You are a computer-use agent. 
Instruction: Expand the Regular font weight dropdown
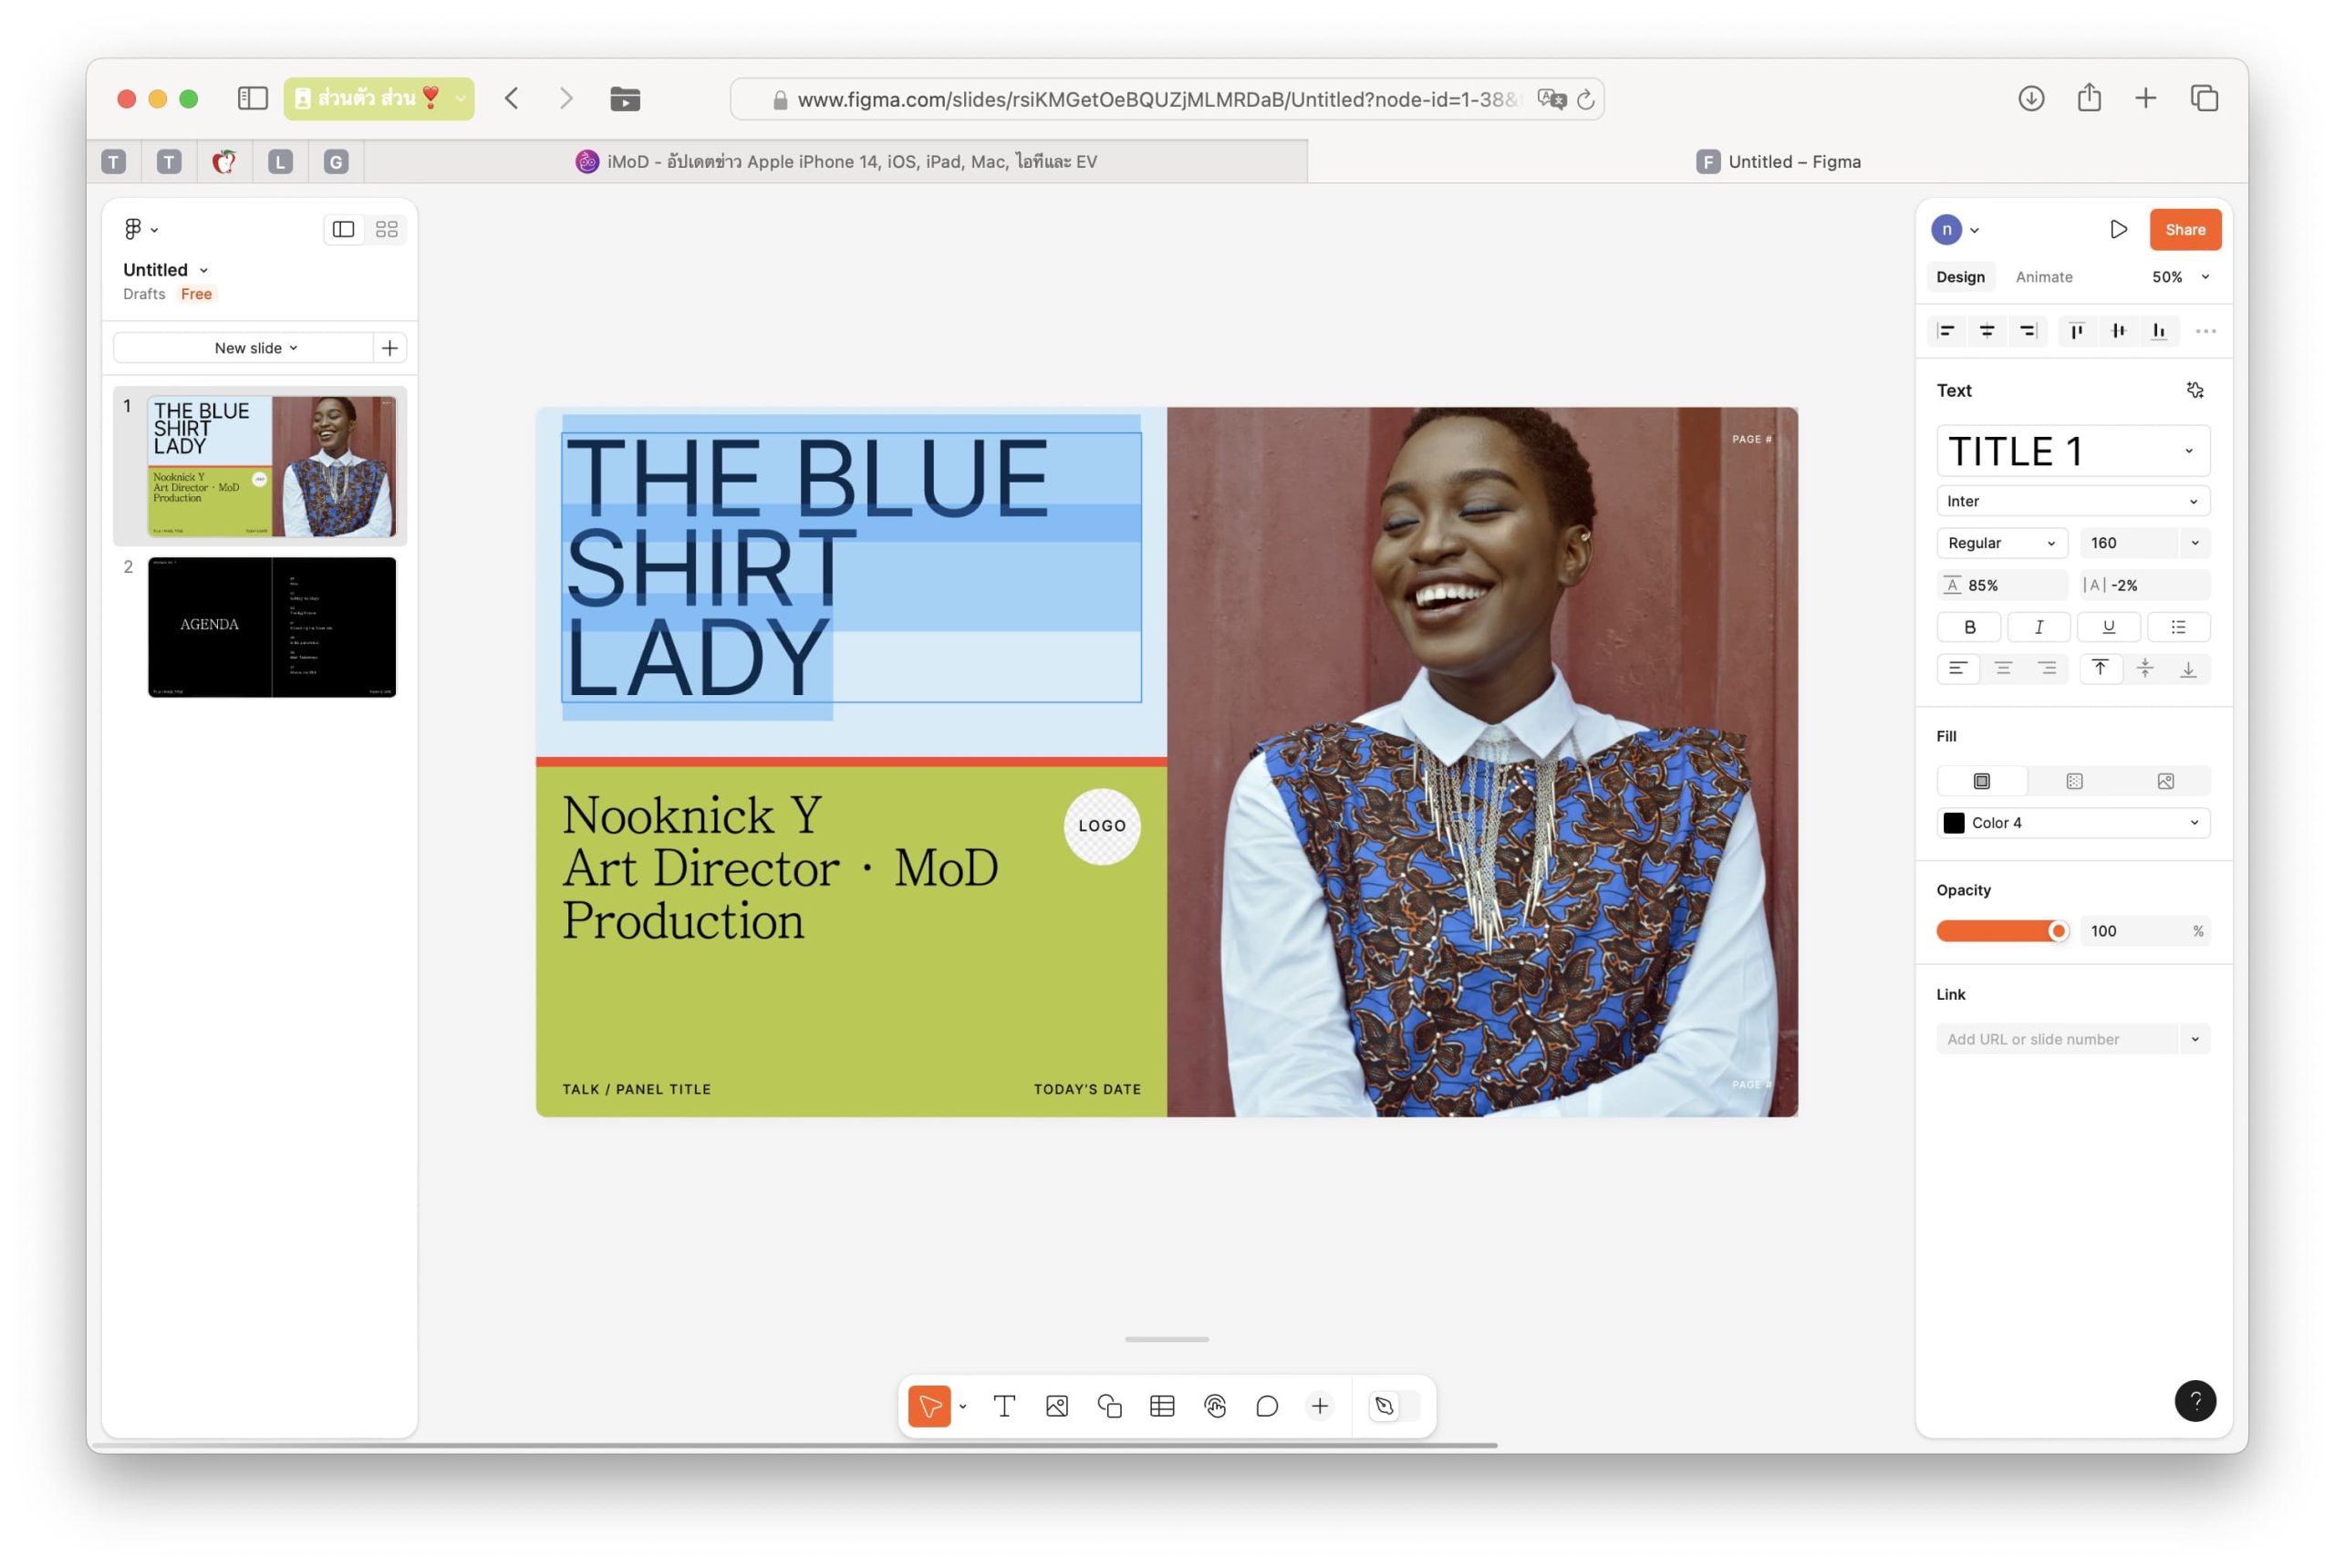tap(2001, 543)
